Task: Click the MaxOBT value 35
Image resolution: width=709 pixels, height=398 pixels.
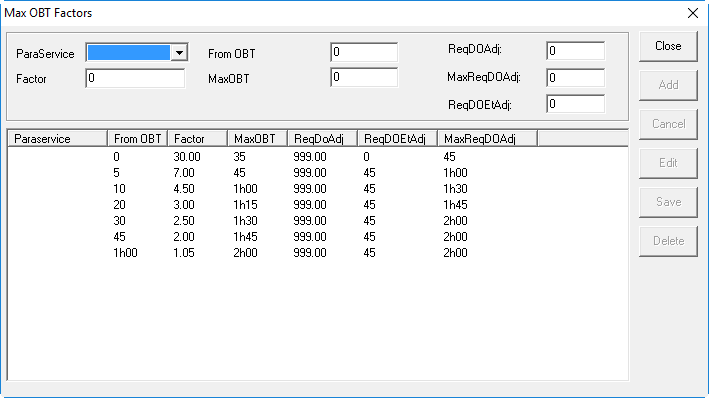Action: coord(239,157)
